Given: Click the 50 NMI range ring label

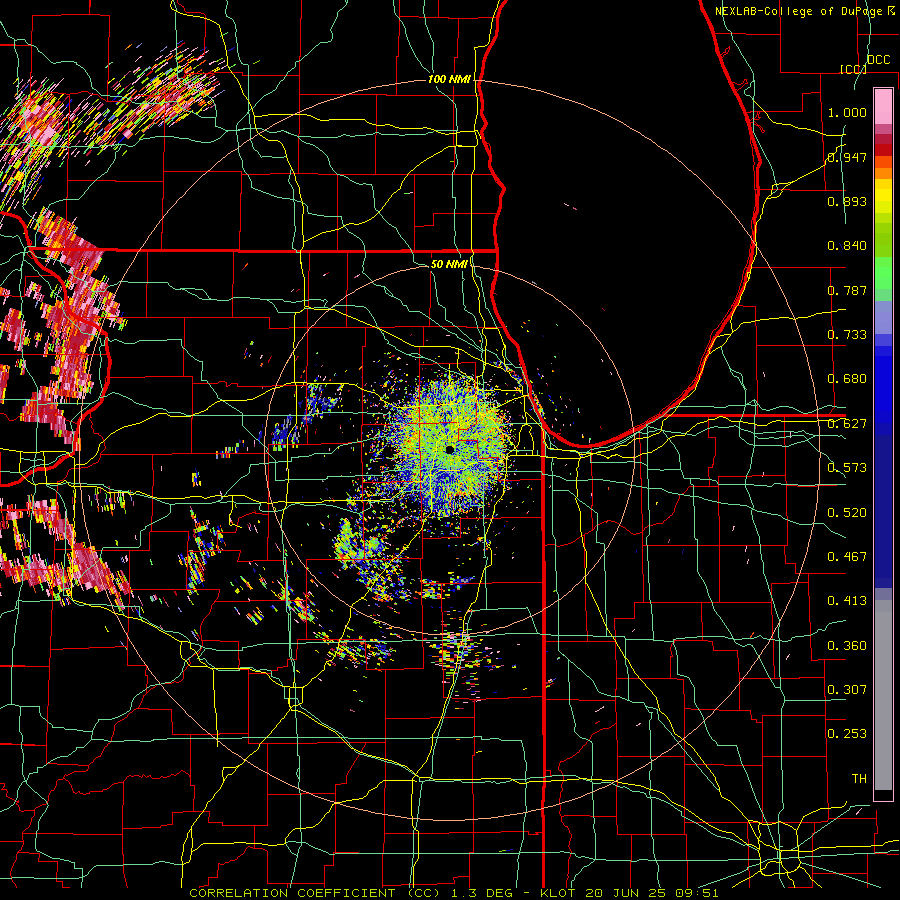Looking at the screenshot, I should pos(449,264).
